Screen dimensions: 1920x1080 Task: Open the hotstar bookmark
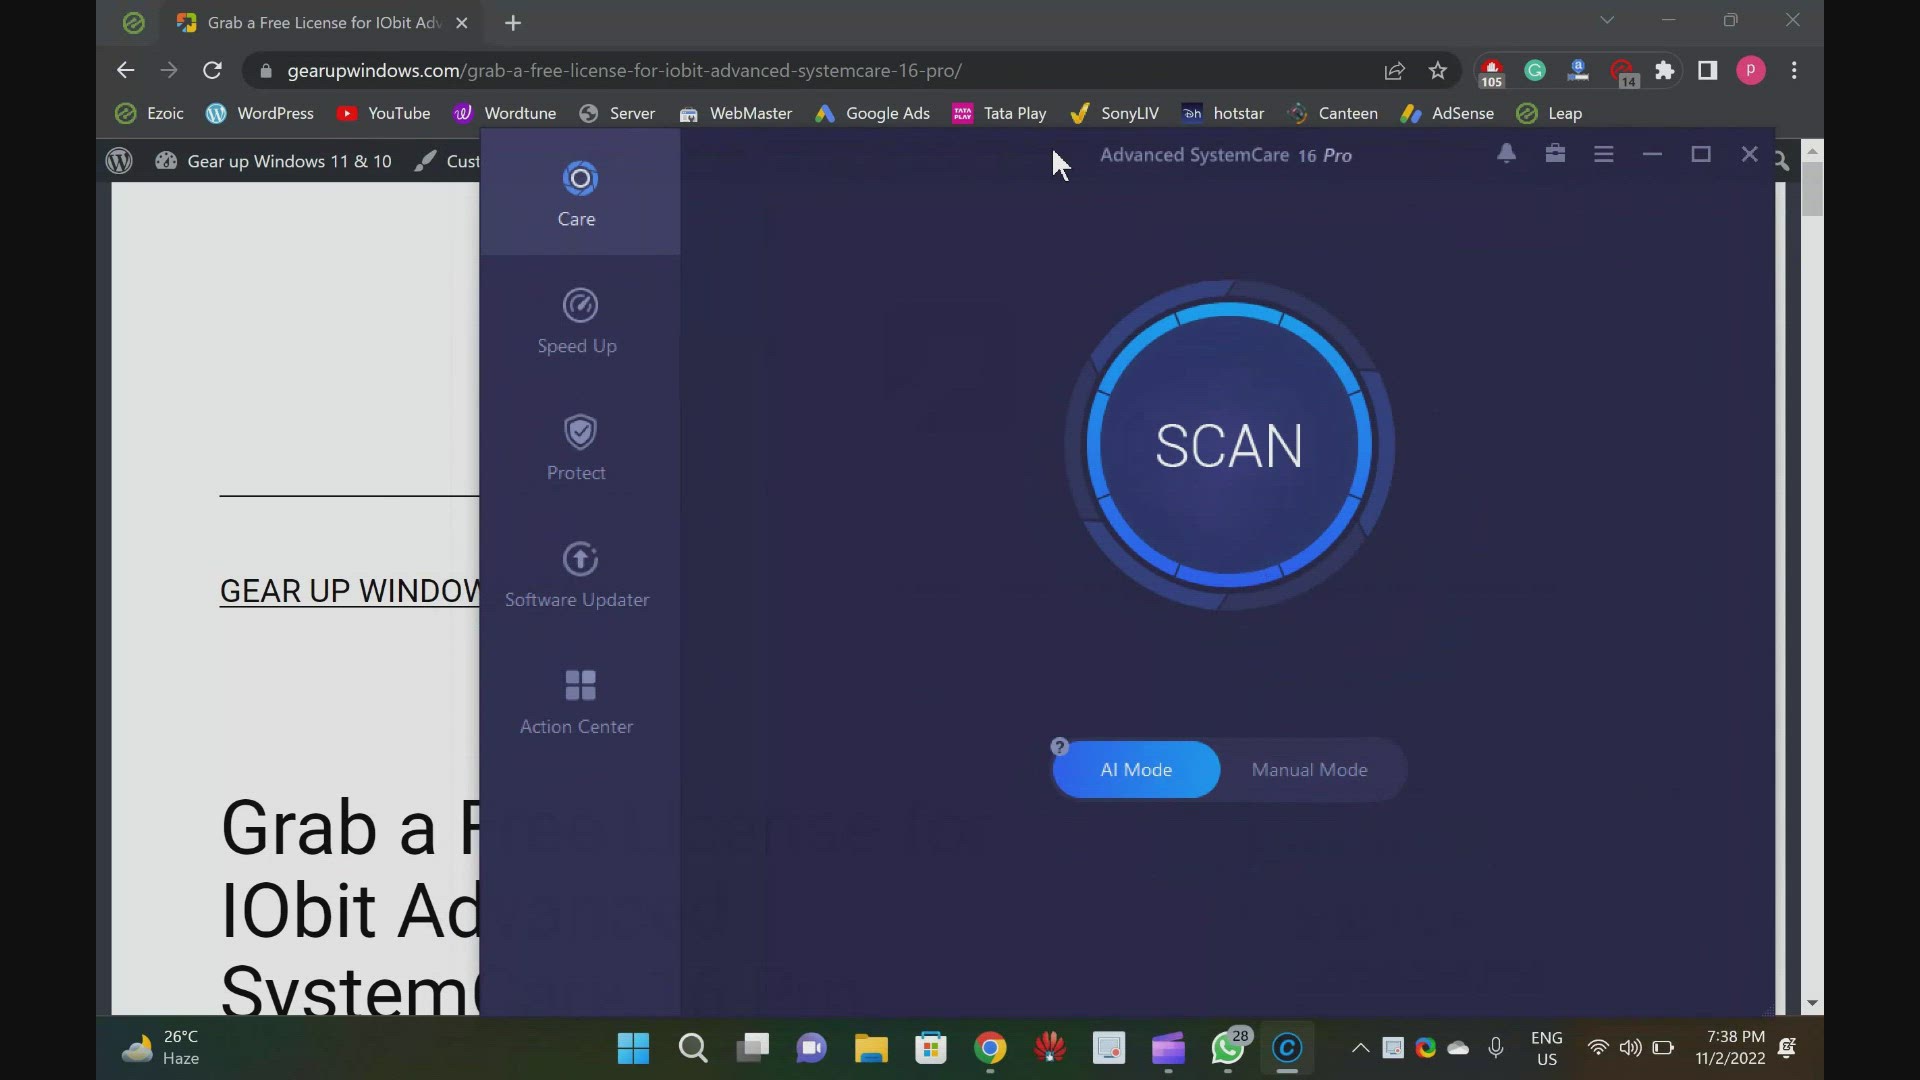coord(1224,113)
